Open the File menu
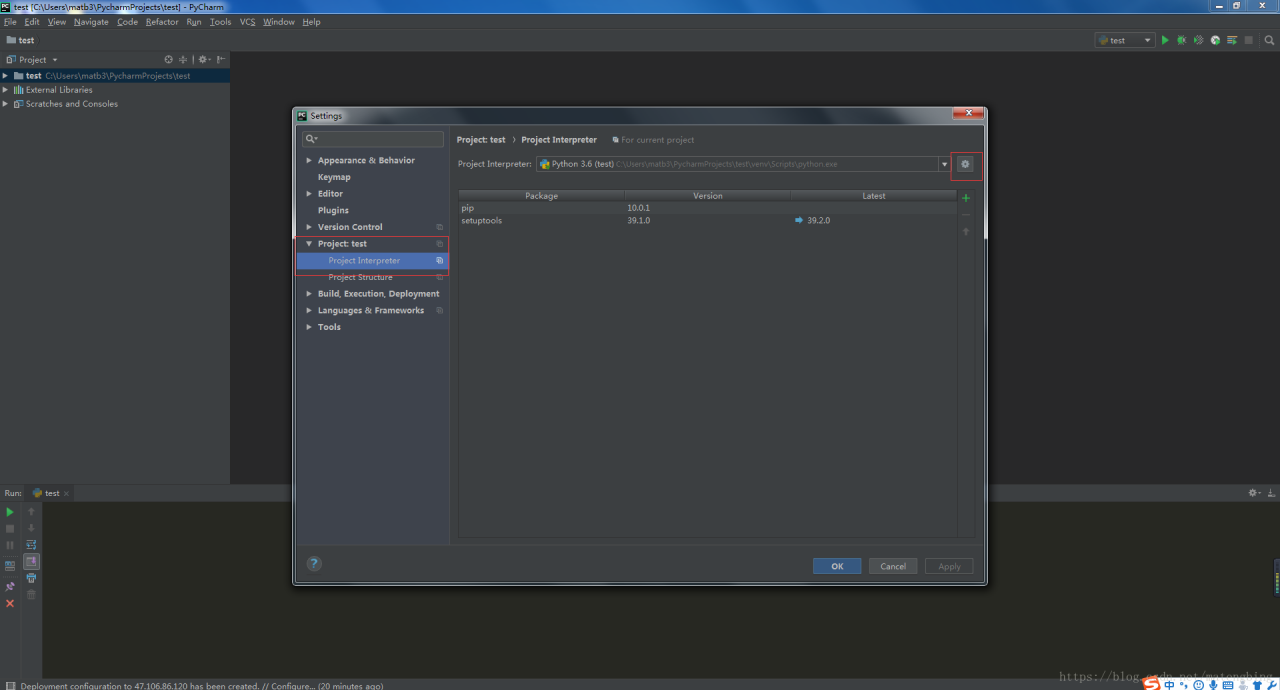Viewport: 1280px width, 690px height. [10, 22]
